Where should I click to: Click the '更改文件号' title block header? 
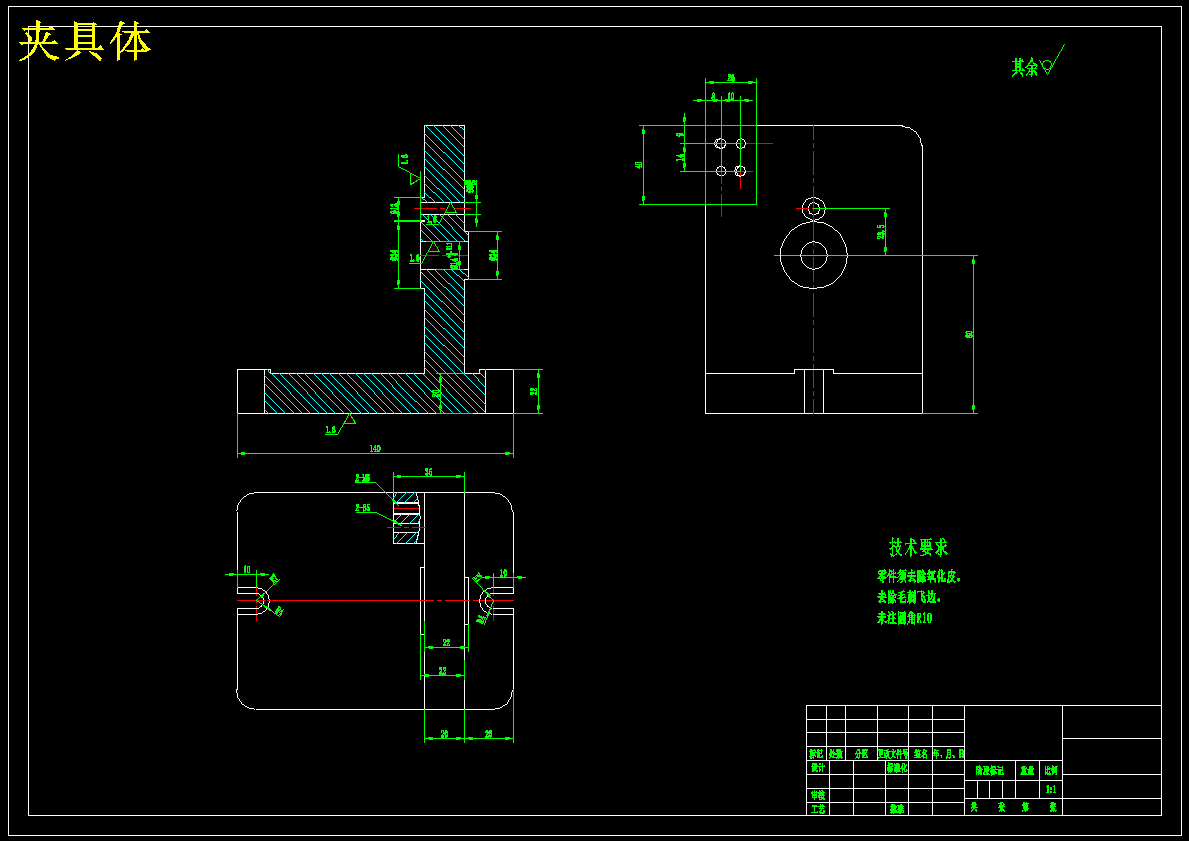[x=893, y=754]
